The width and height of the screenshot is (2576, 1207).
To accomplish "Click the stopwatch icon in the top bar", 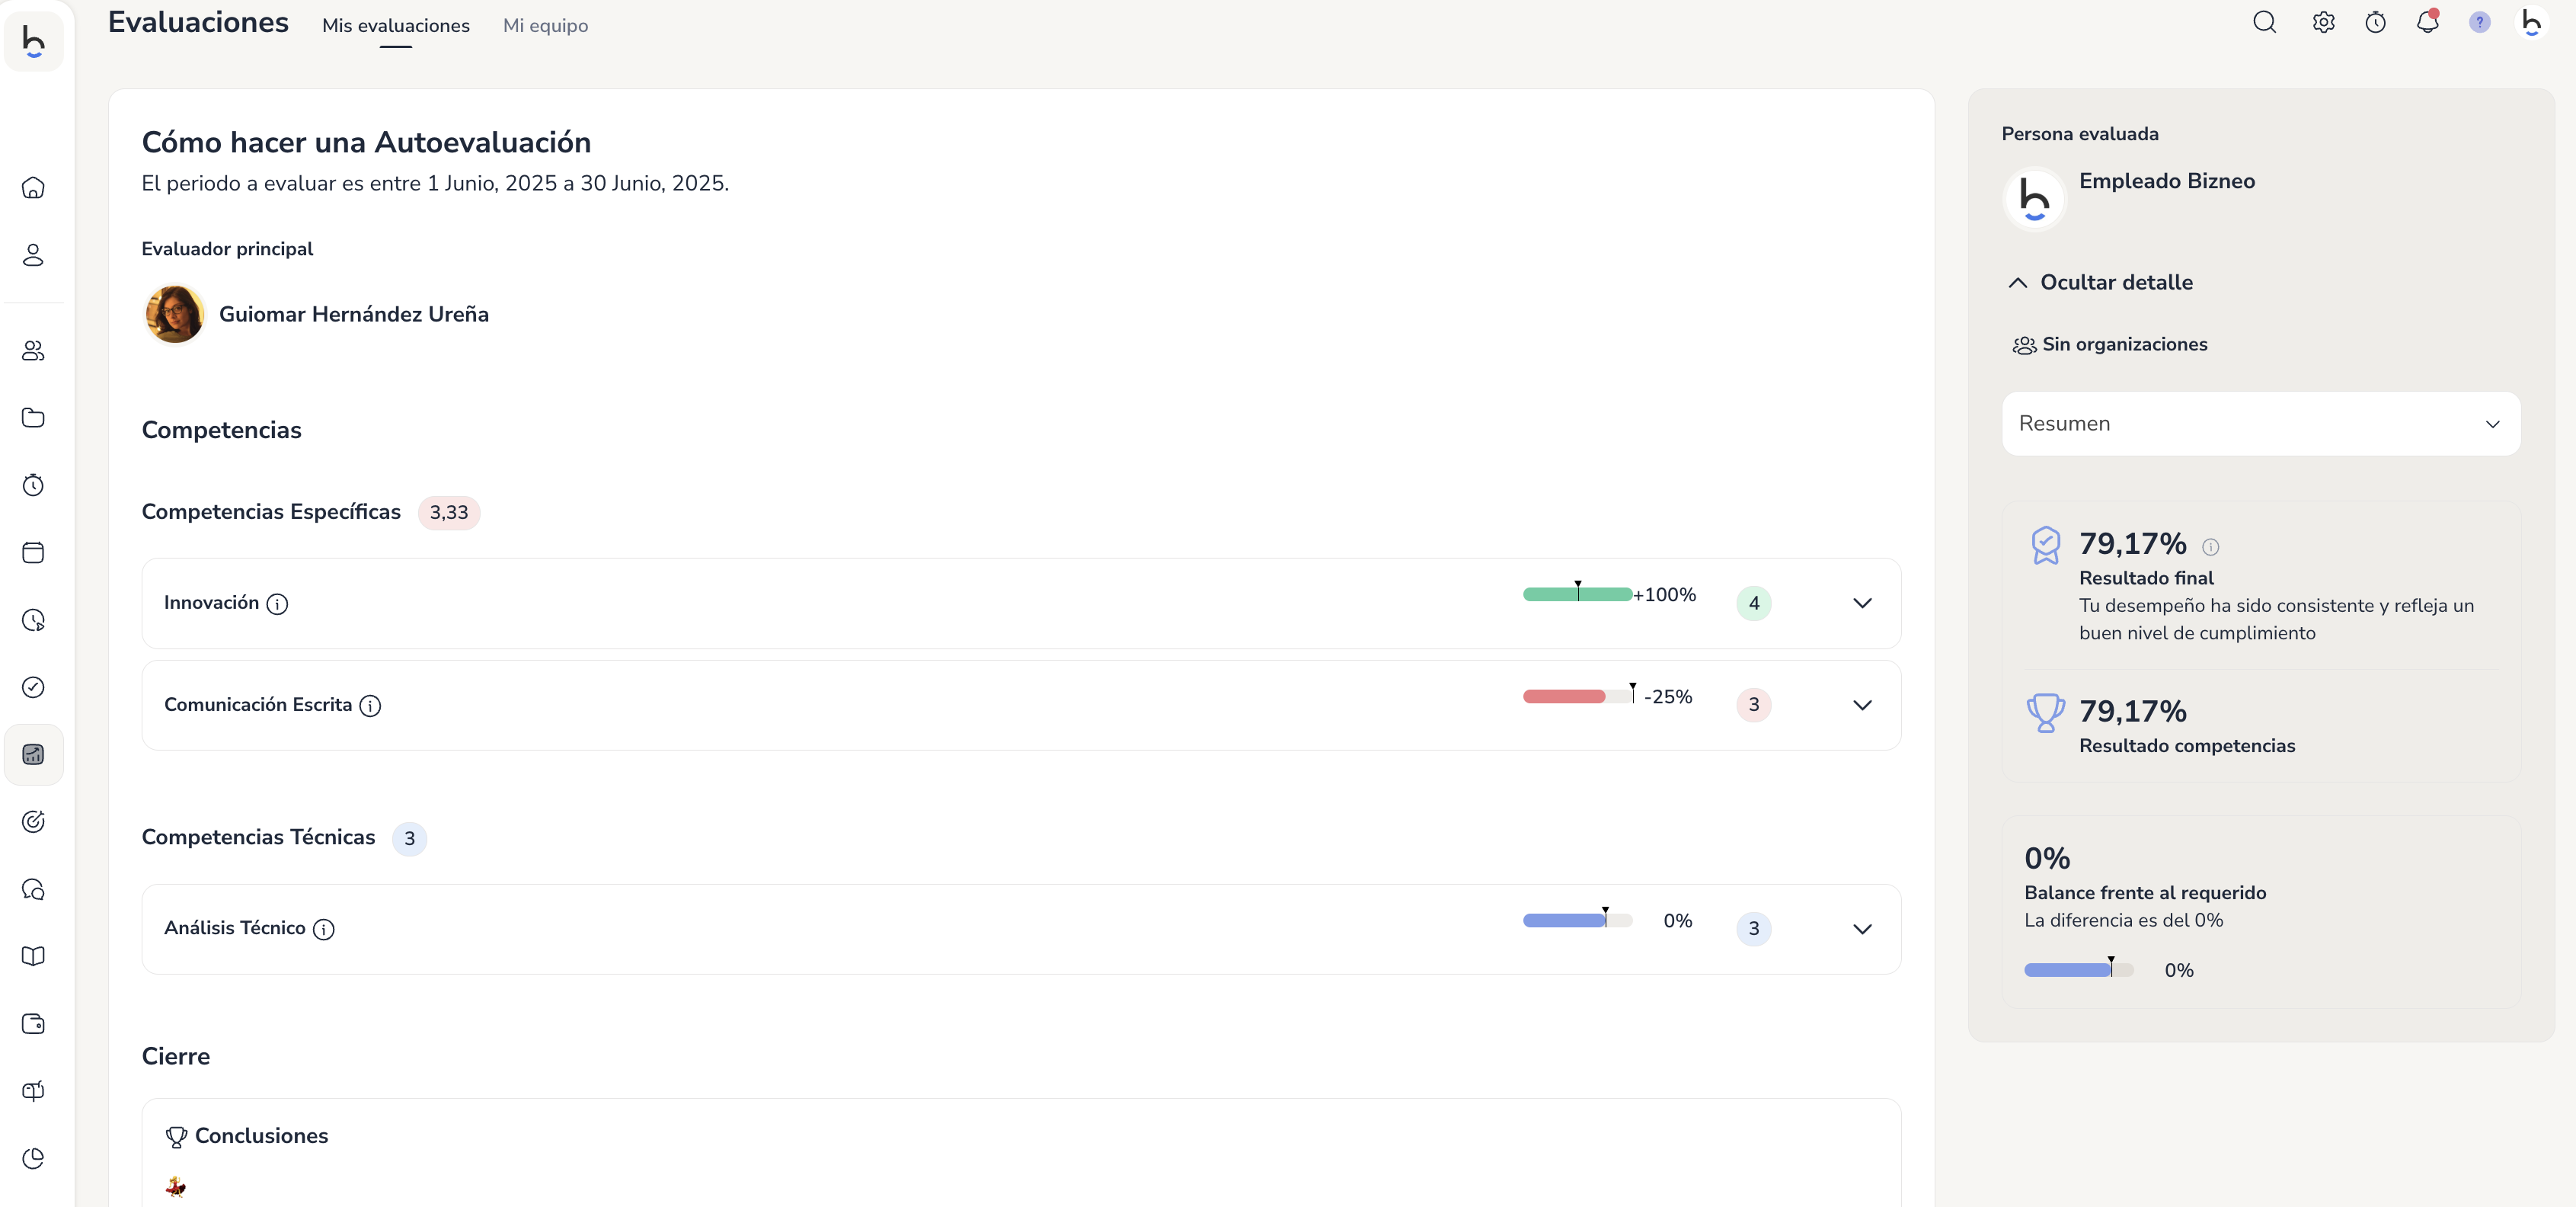I will coord(2375,22).
